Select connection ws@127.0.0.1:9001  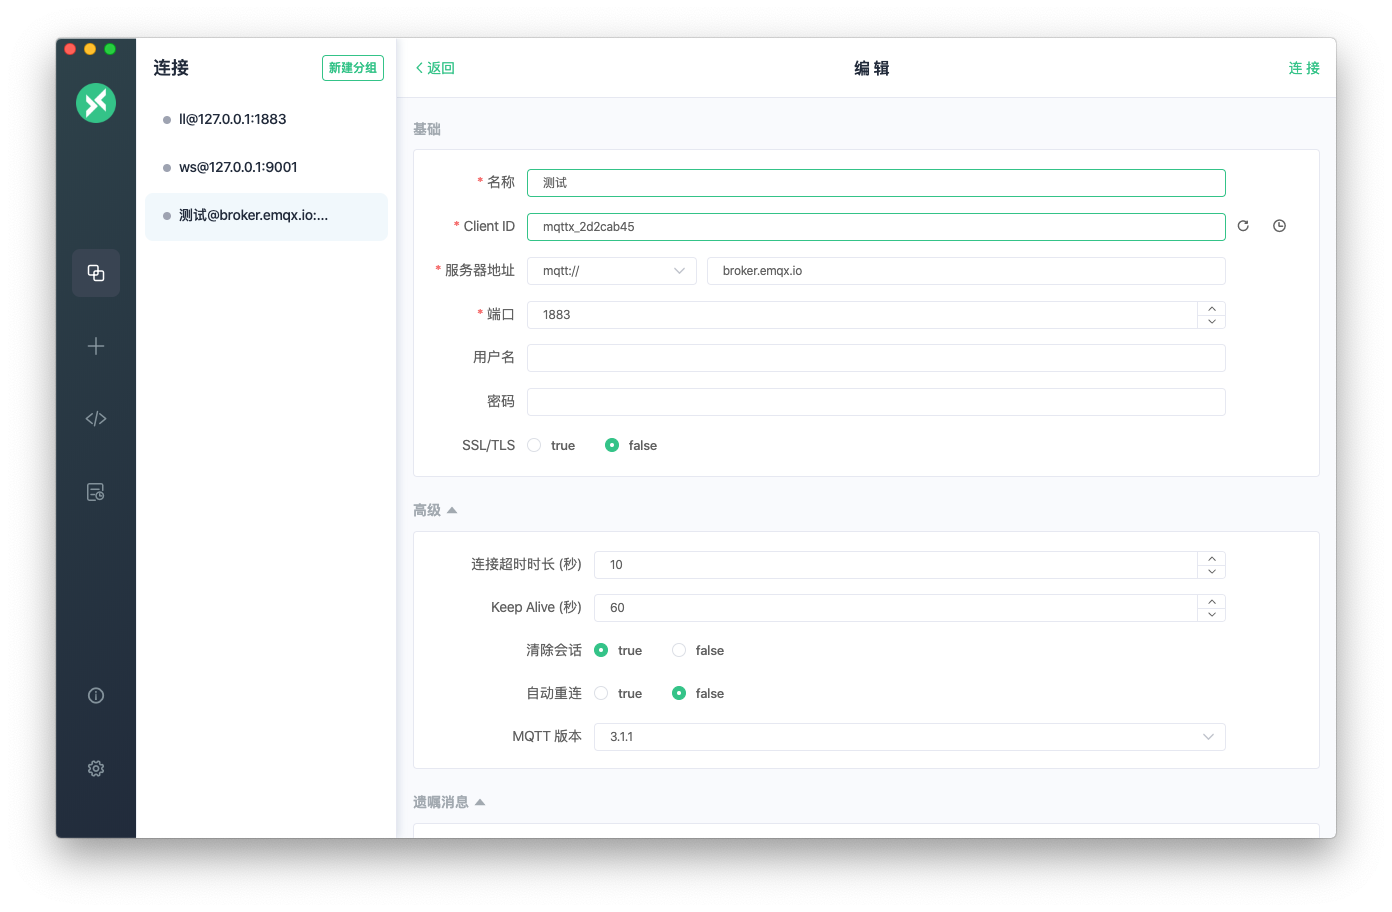[x=266, y=167]
